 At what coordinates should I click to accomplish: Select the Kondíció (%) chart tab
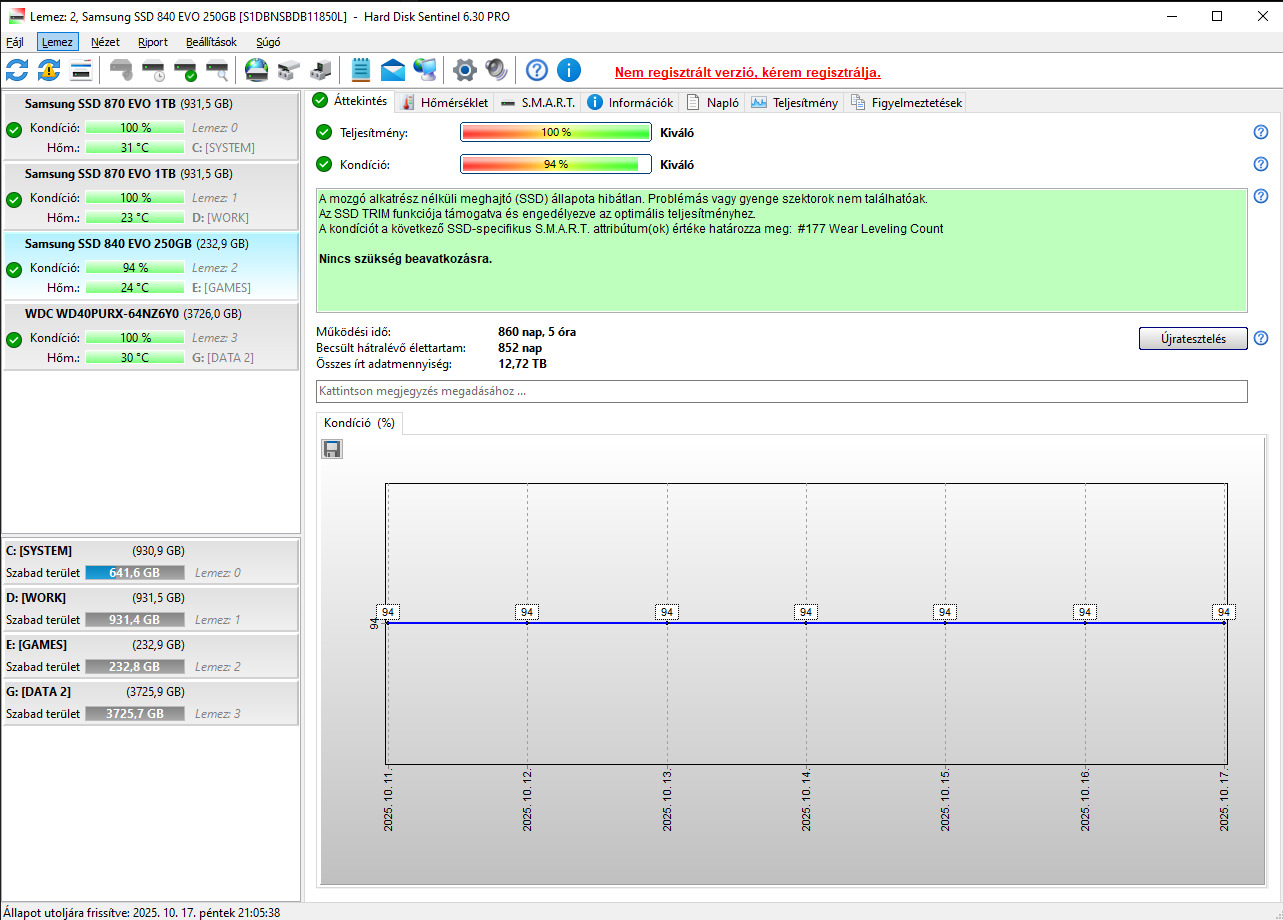tap(359, 423)
